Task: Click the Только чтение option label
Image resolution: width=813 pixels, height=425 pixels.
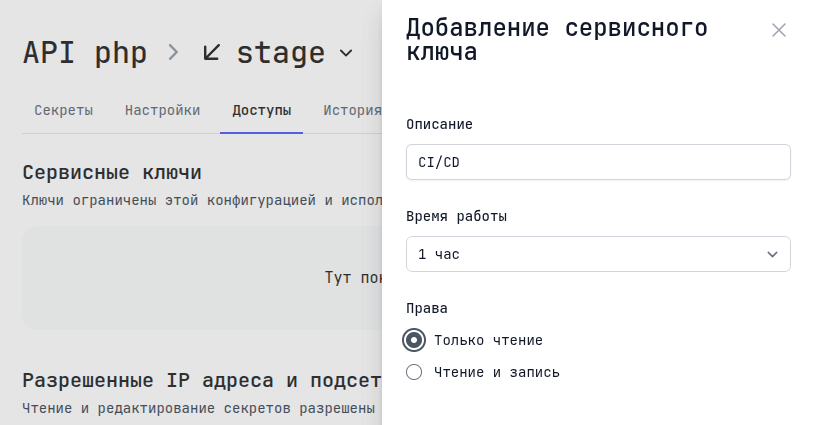Action: tap(488, 340)
